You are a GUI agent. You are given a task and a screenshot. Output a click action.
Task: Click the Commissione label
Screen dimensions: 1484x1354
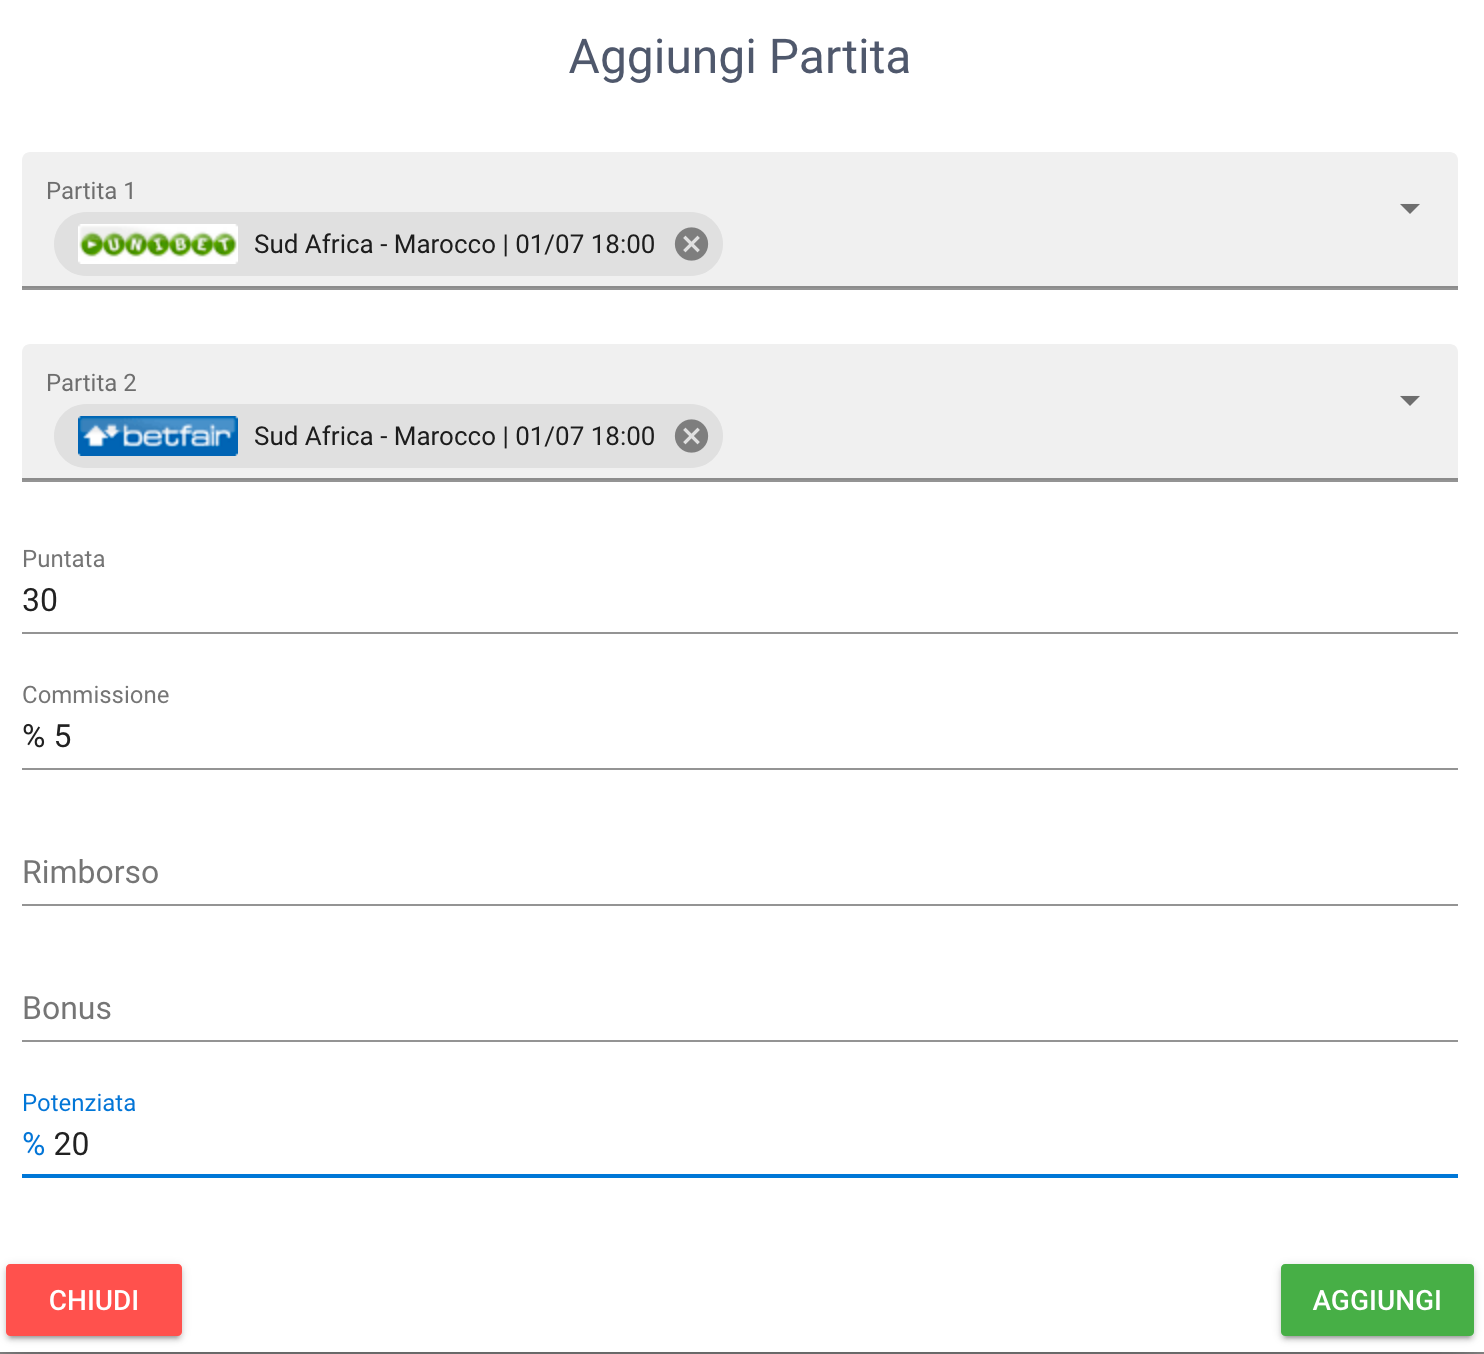(x=96, y=695)
